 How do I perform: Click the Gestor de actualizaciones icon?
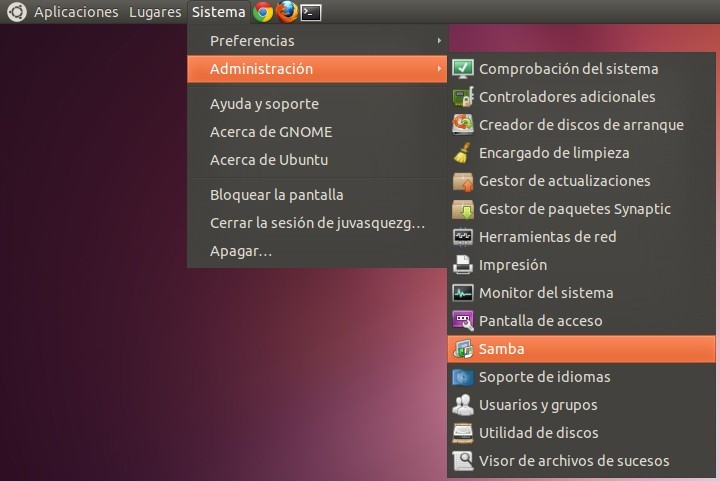[463, 181]
